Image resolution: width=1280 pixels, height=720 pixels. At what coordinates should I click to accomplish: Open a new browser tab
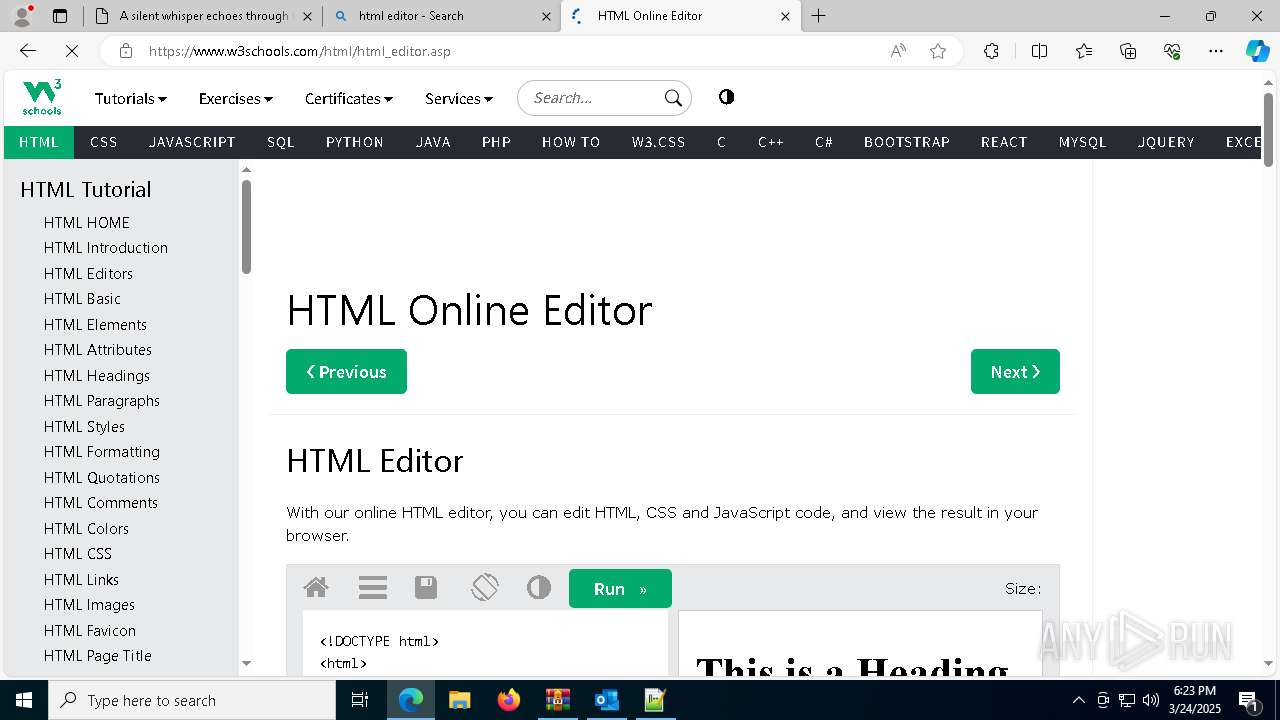(819, 16)
